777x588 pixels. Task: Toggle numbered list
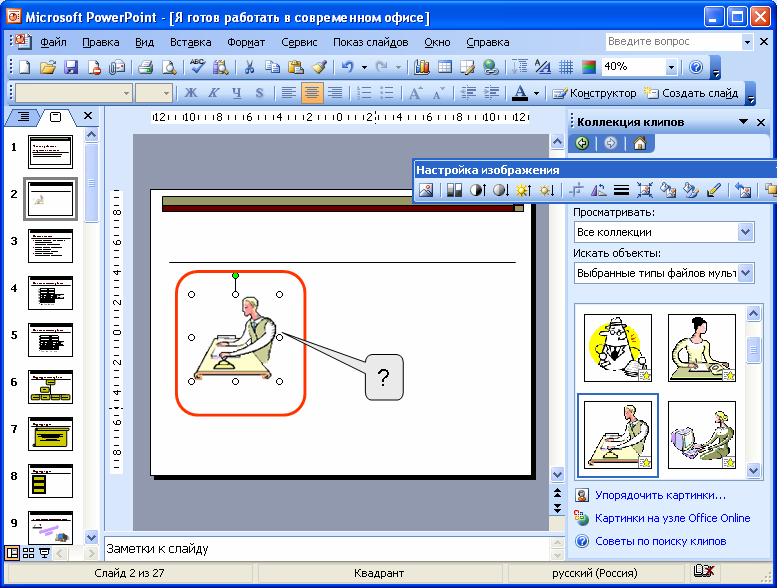coord(364,93)
